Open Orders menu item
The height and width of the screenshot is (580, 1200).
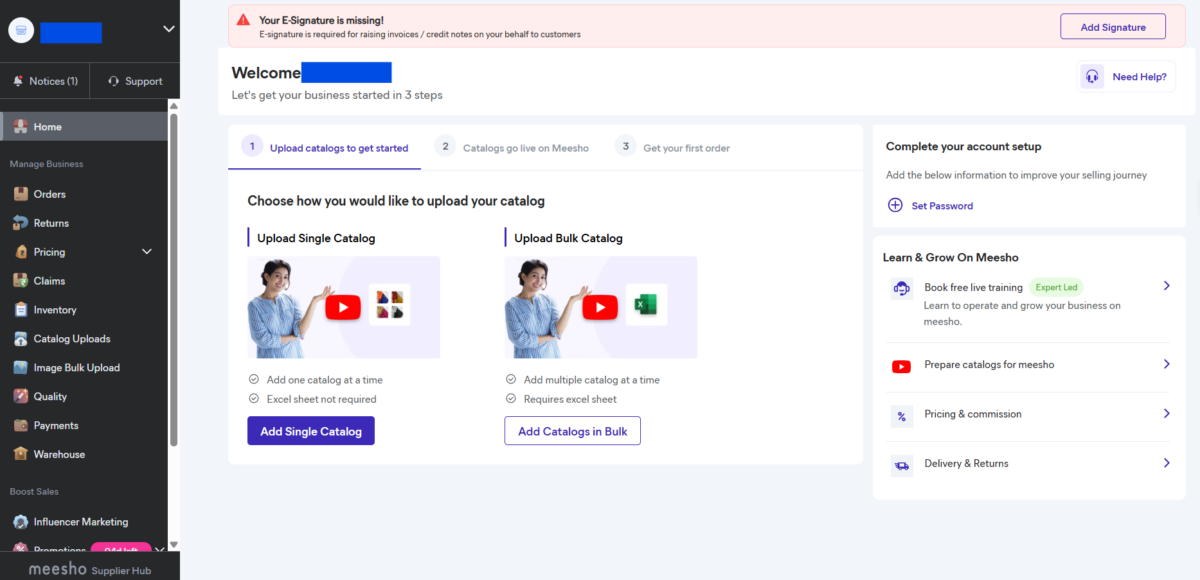point(84,194)
